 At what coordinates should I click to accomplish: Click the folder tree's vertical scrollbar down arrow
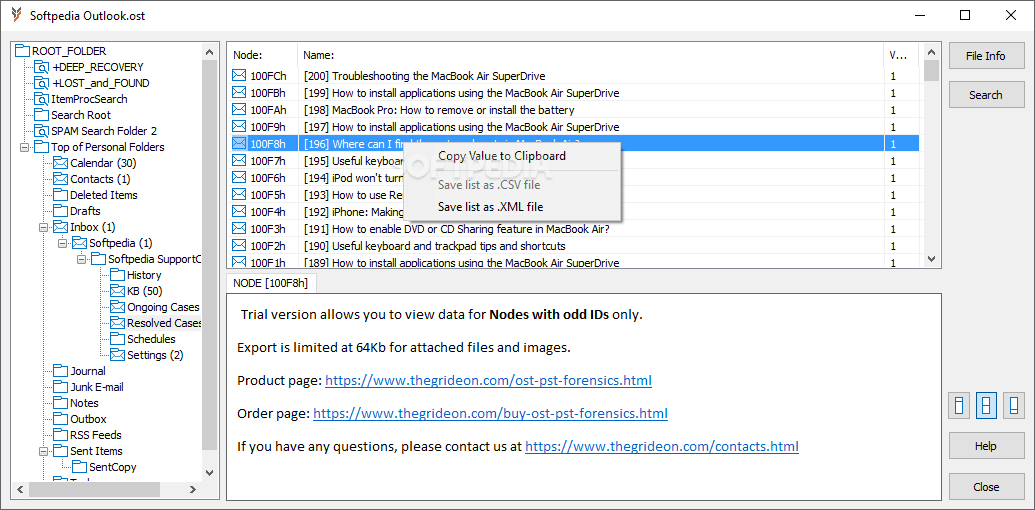[x=209, y=472]
